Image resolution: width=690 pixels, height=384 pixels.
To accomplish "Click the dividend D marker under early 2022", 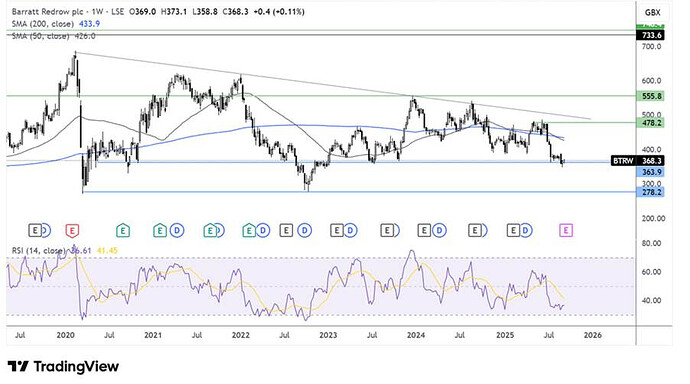I will pyautogui.click(x=263, y=230).
